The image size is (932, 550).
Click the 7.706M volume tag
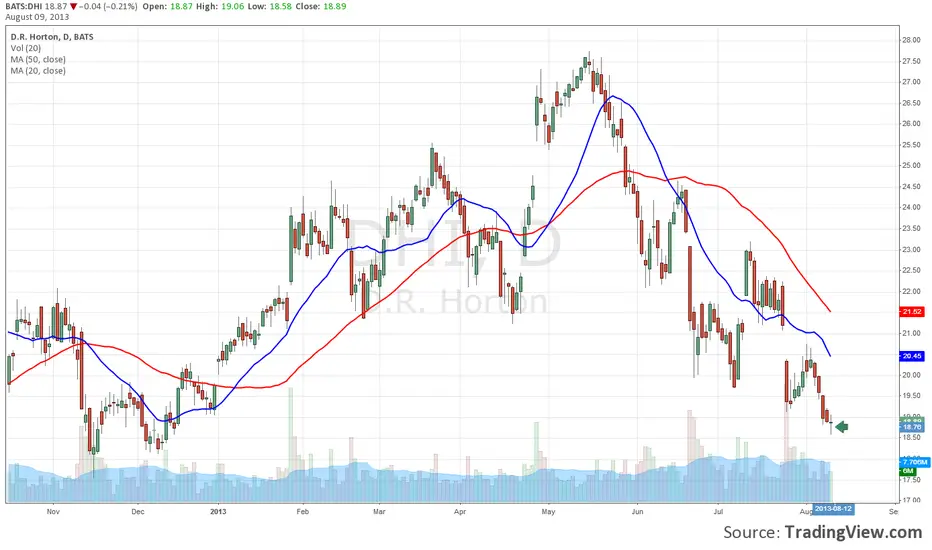pos(914,462)
